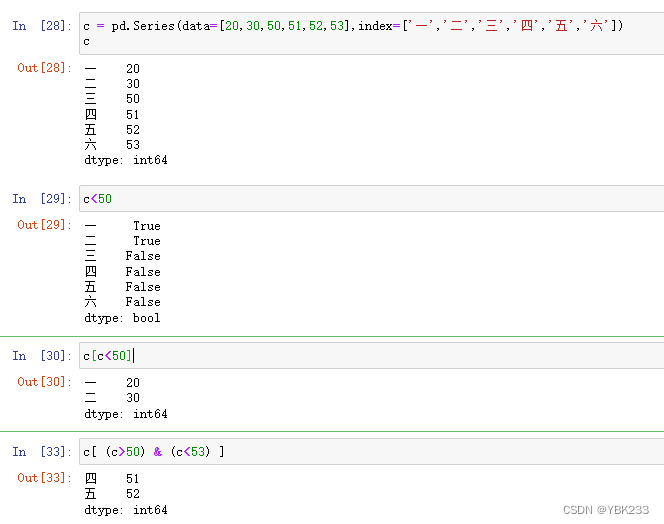The height and width of the screenshot is (524, 664).
Task: Click 'dtype: int64' in Out[30]
Action: 126,414
